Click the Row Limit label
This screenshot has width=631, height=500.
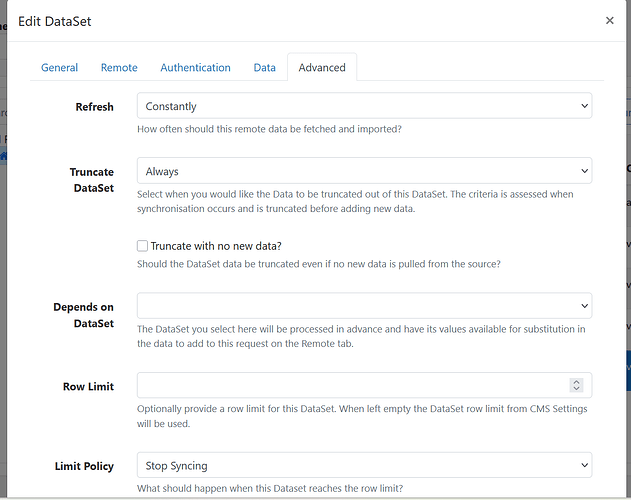[x=89, y=386]
